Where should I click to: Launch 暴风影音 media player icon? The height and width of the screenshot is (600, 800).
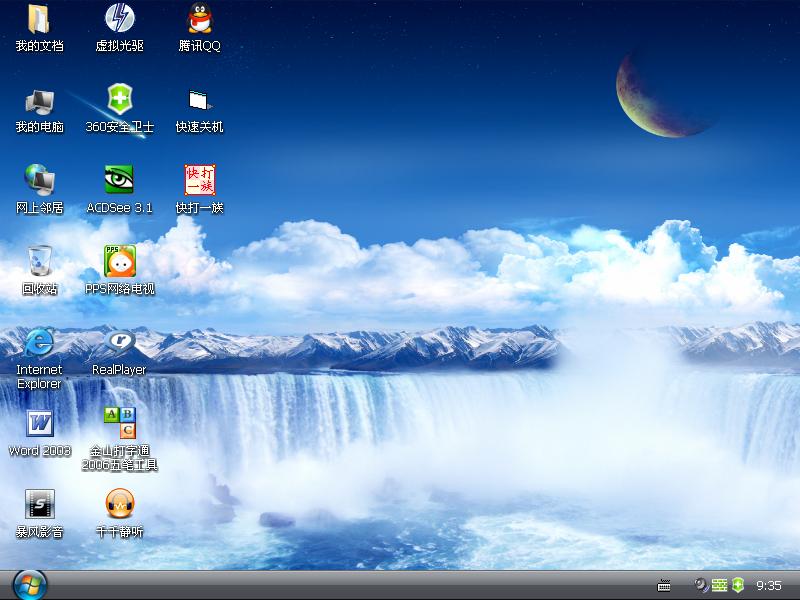39,504
